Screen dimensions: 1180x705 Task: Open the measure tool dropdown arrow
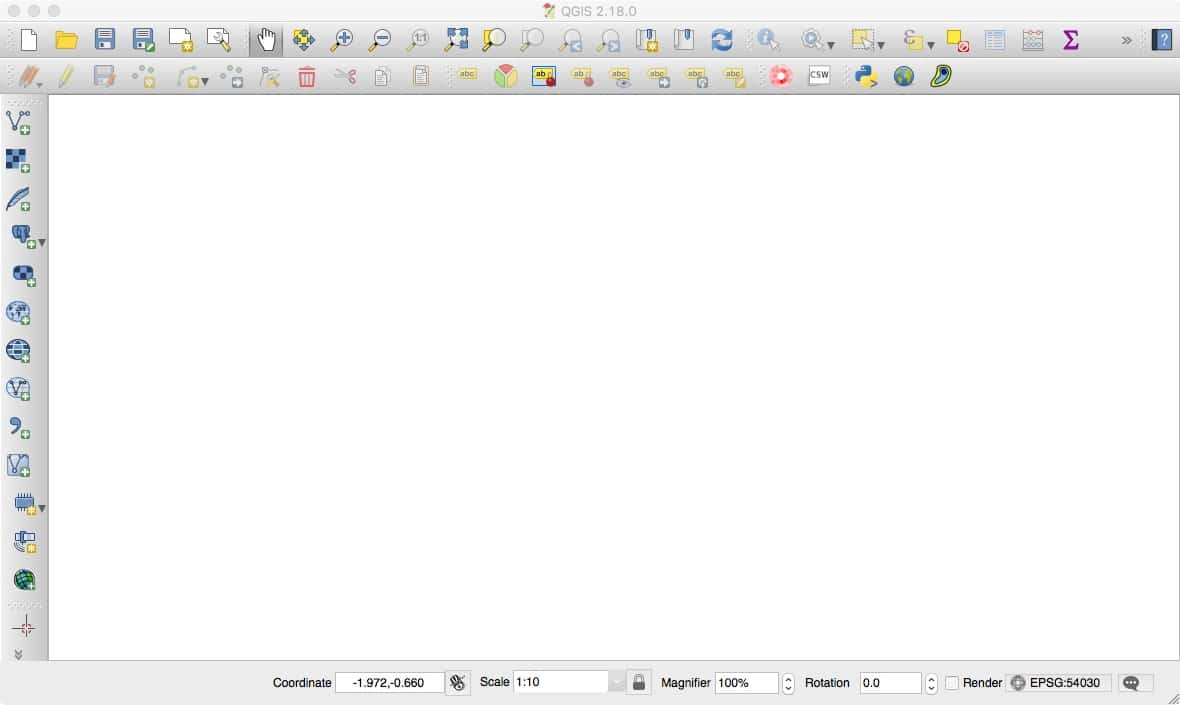[830, 43]
